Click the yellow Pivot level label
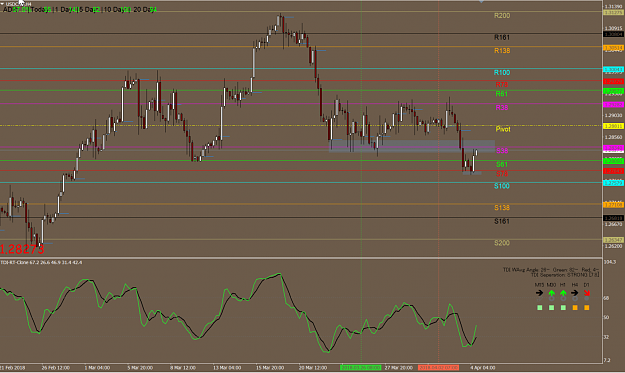Image resolution: width=625 pixels, height=373 pixels. pos(503,129)
